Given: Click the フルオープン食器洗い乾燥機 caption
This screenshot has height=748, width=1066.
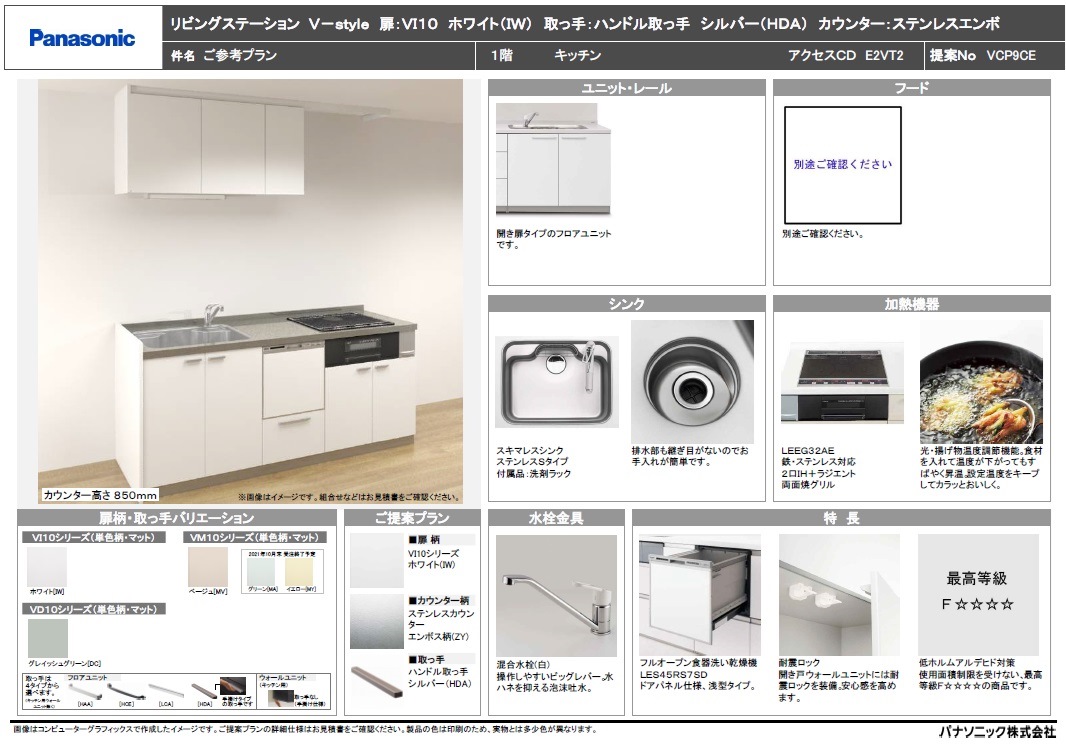Looking at the screenshot, I should point(698,662).
